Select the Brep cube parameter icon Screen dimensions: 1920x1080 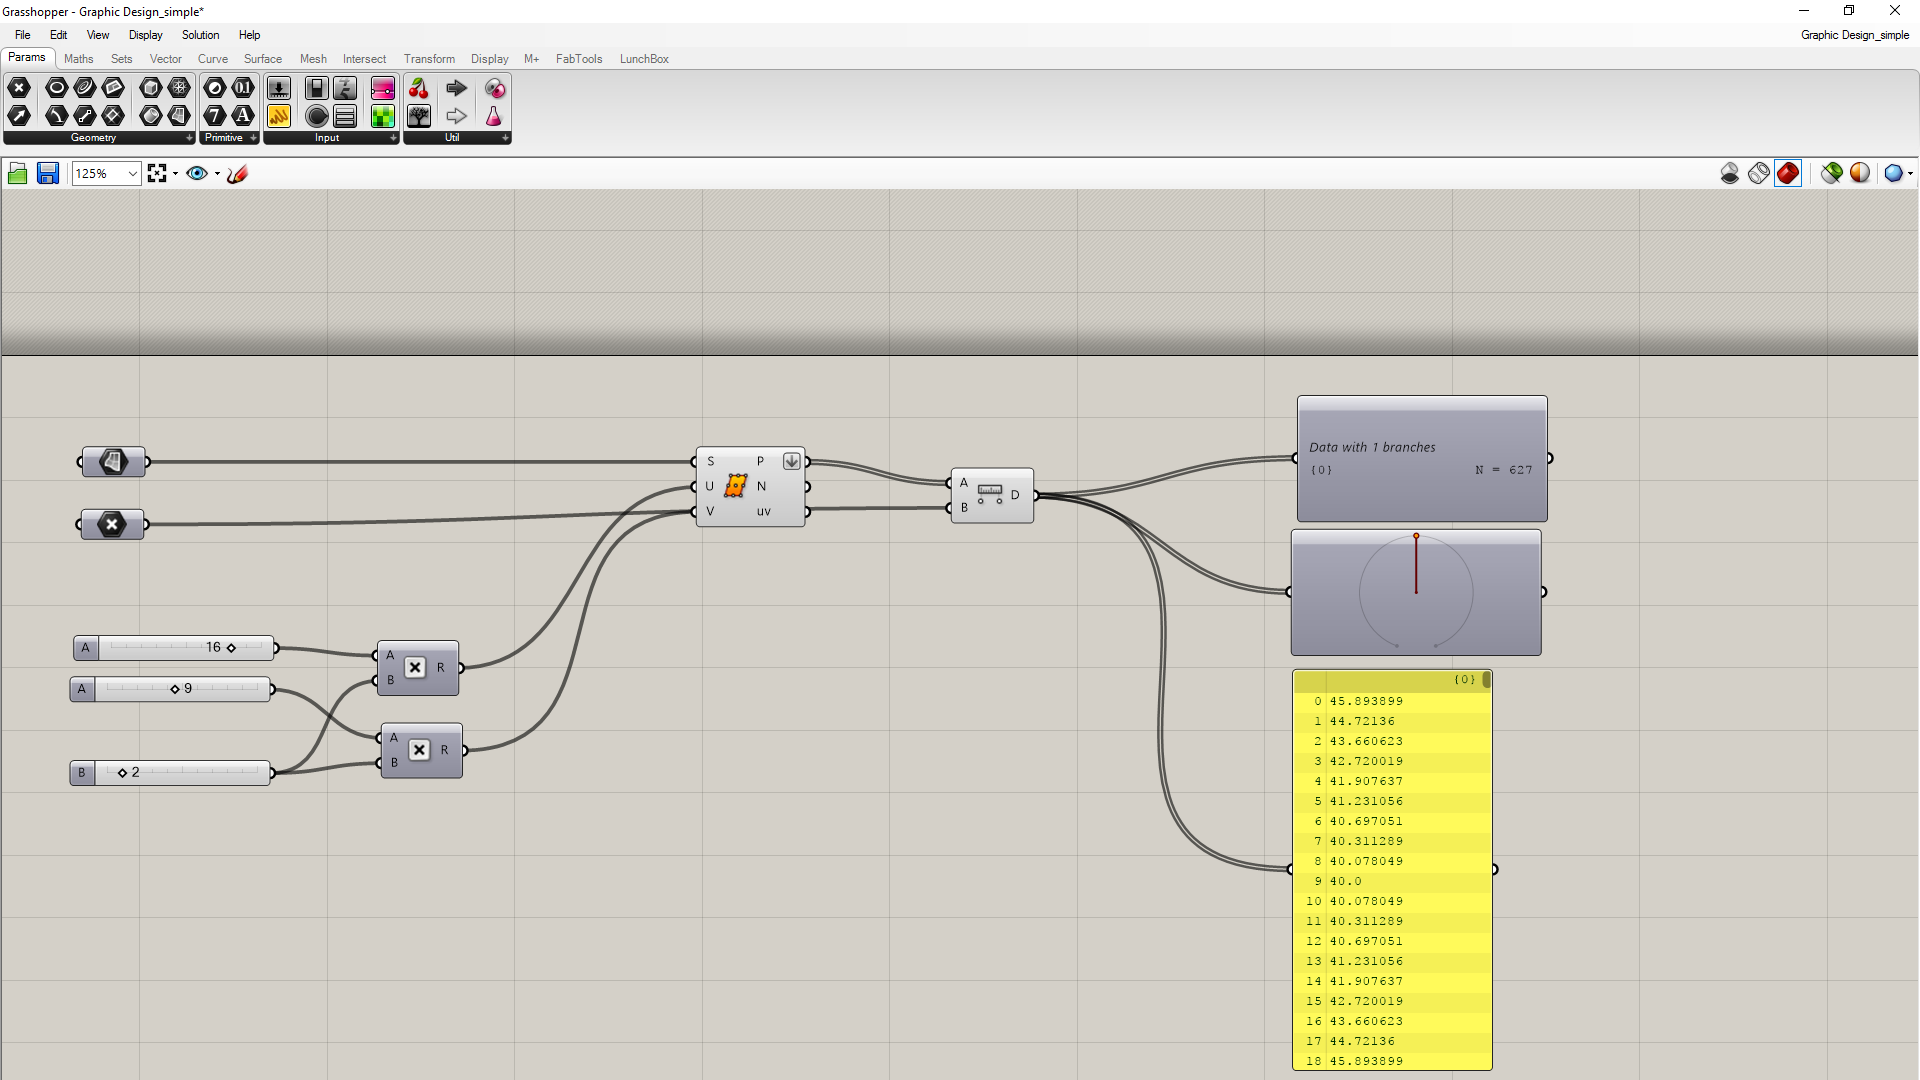point(151,88)
